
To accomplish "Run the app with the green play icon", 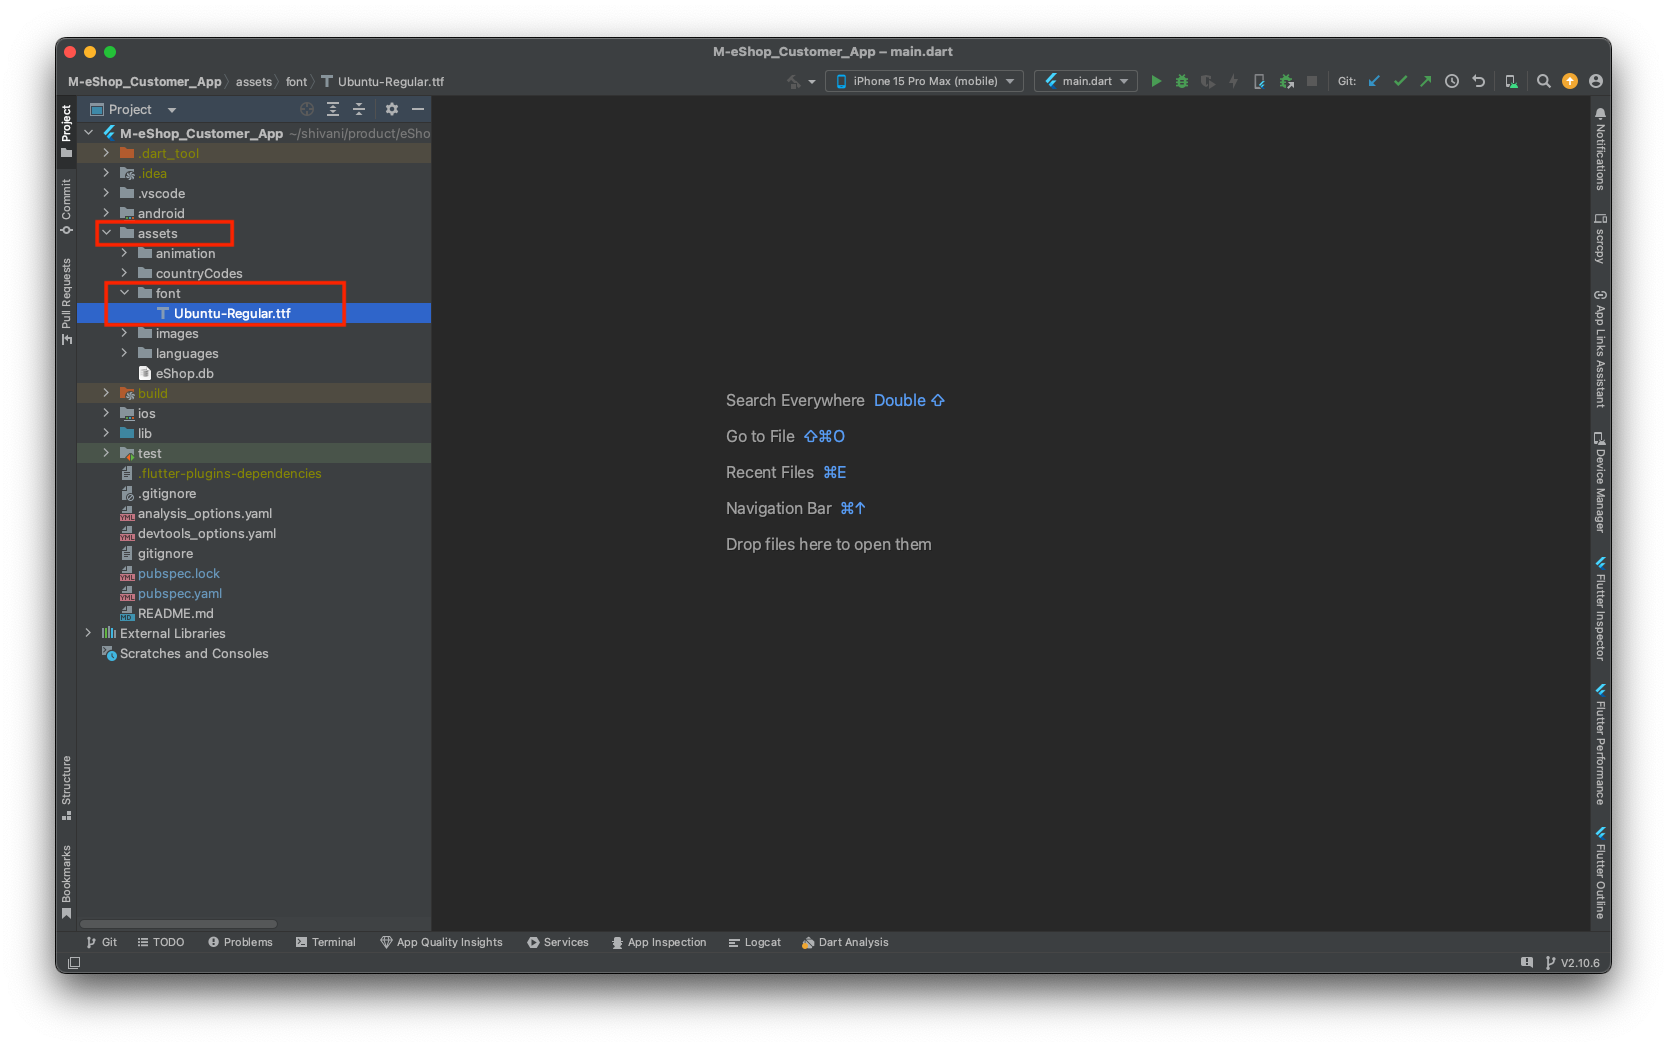I will 1156,81.
